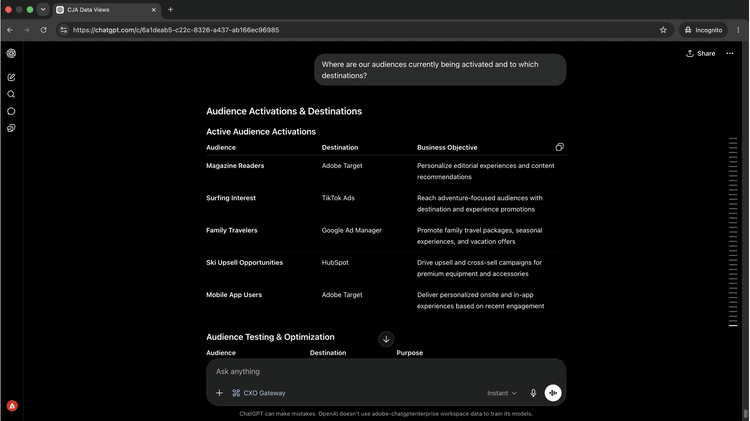Add attachment with plus icon
Viewport: 750px width, 421px height.
pos(219,393)
